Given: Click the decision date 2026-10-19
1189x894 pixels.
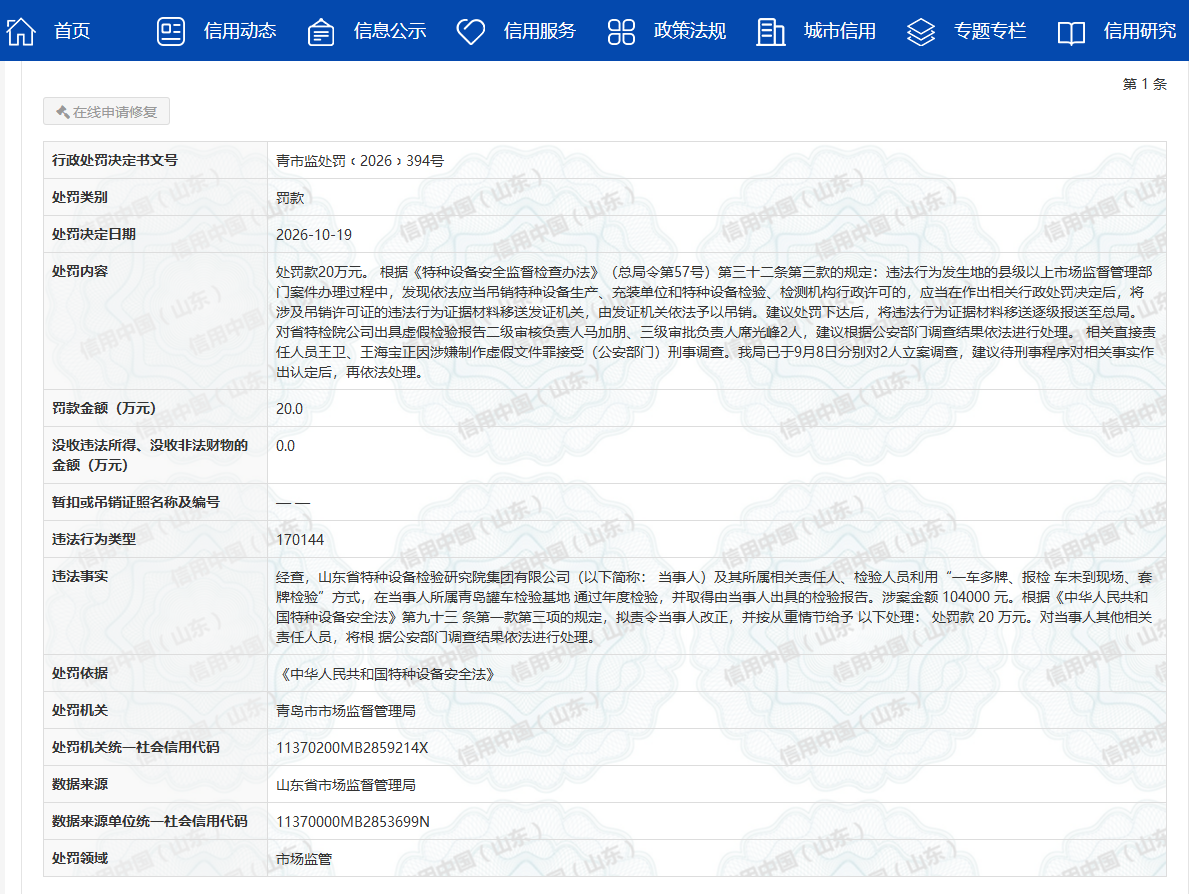Looking at the screenshot, I should (314, 235).
